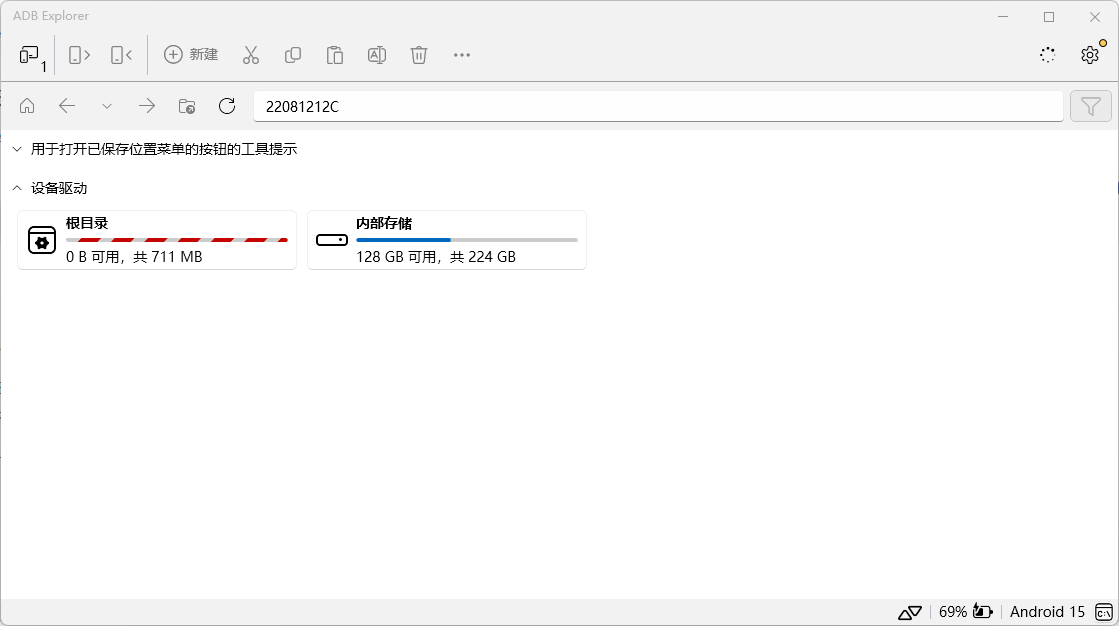Screen dimensions: 1119x626
Task: Open the command log icon in status bar
Action: 1103,612
